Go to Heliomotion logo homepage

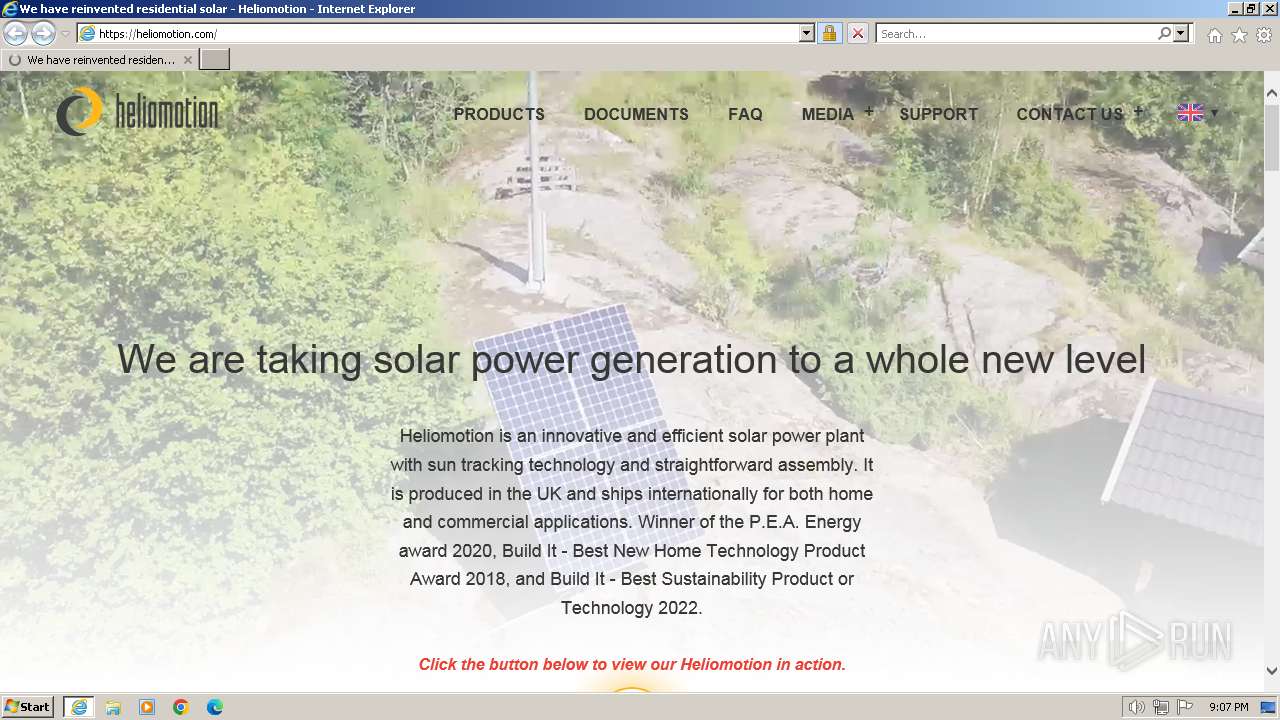coord(137,111)
